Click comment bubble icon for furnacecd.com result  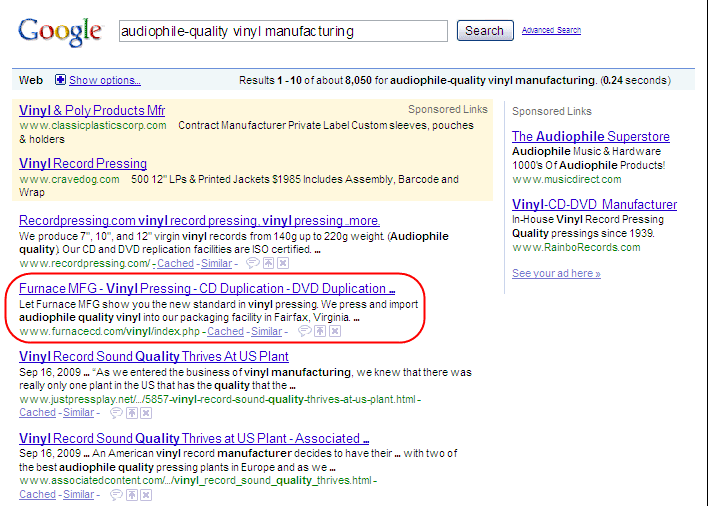(305, 331)
